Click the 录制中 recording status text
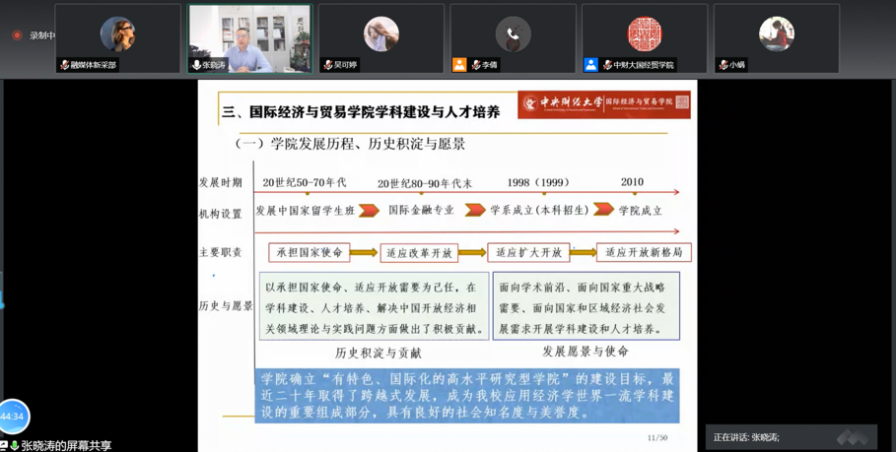Screen dimensions: 896x452 tap(40, 35)
